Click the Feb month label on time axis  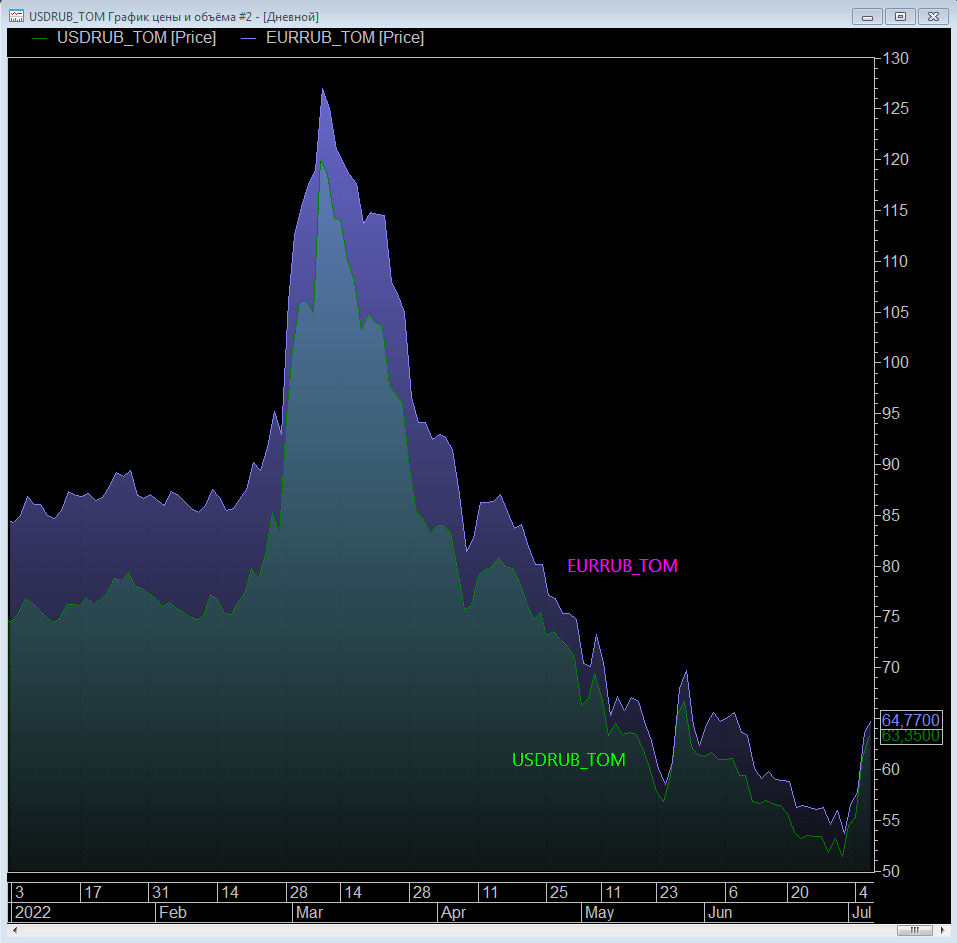click(172, 912)
